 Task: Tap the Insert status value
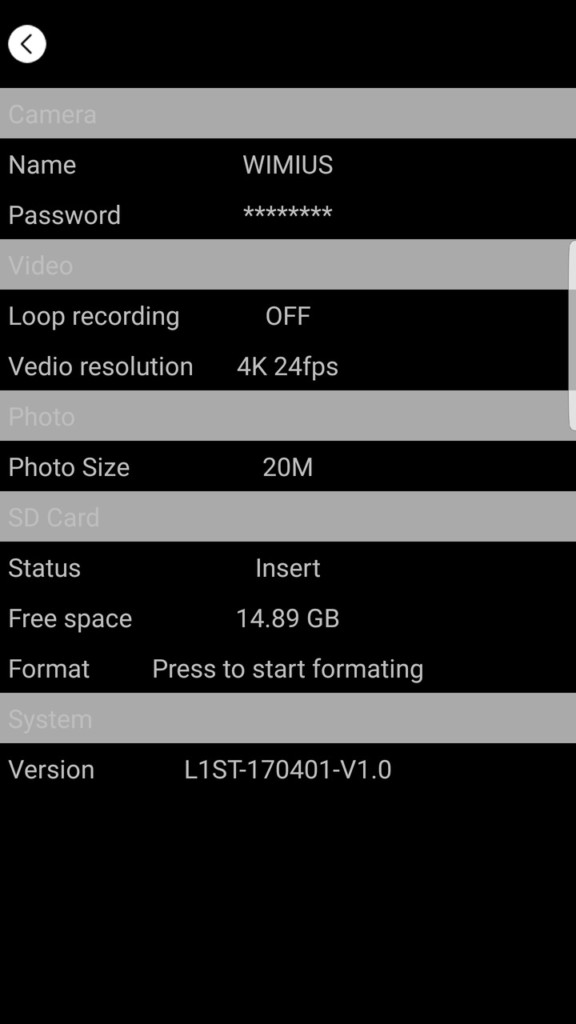coord(288,568)
